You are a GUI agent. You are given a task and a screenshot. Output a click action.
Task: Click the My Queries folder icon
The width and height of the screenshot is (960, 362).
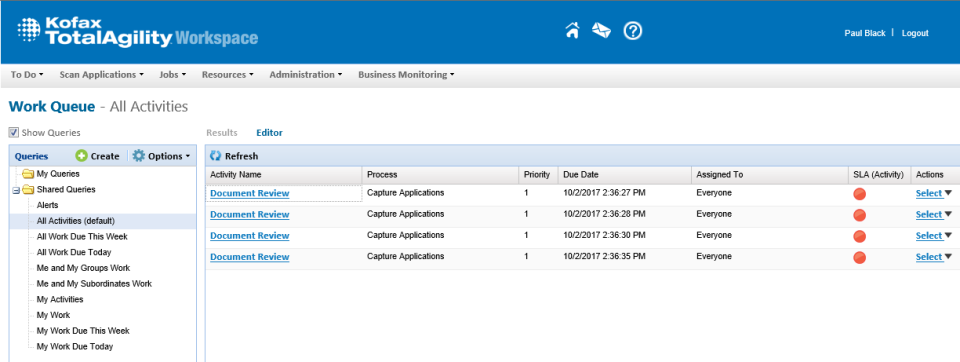click(x=28, y=174)
